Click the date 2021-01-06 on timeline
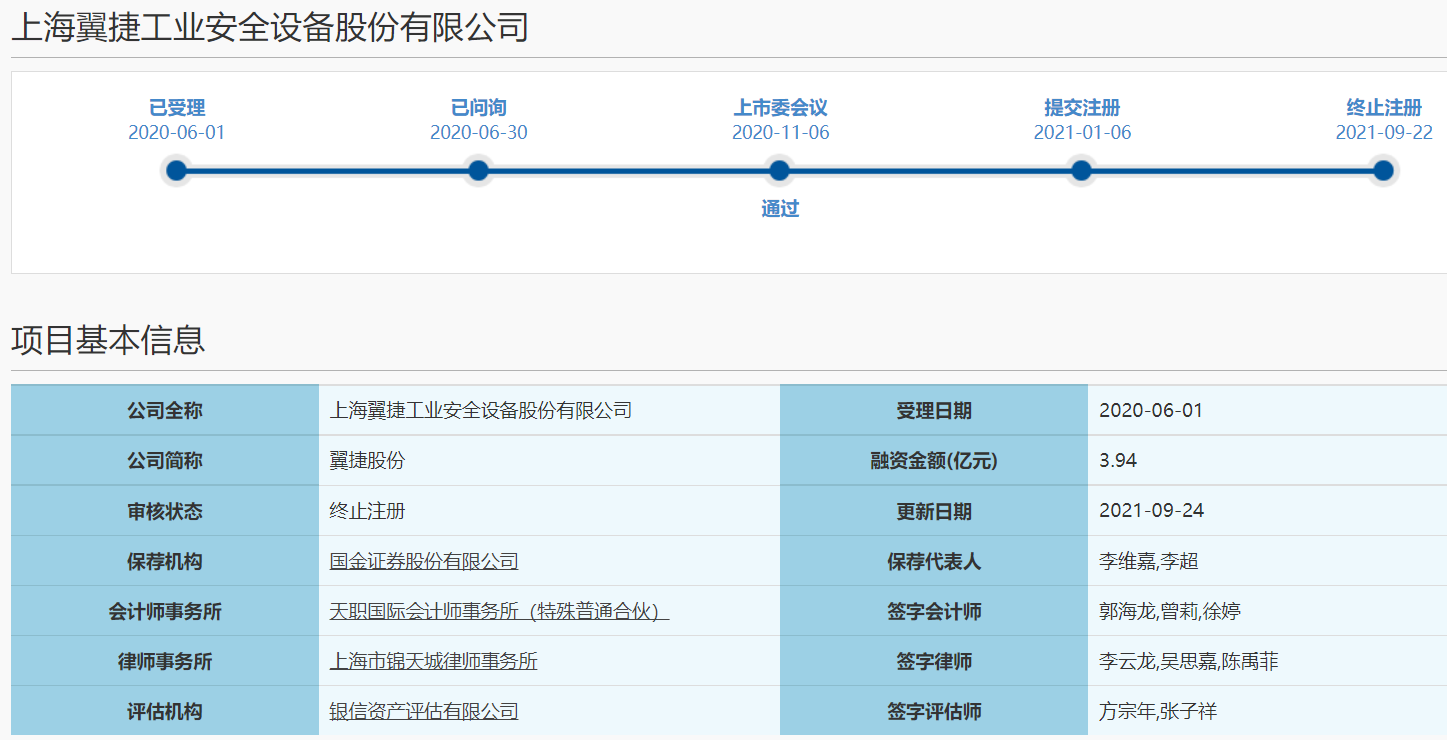This screenshot has width=1447, height=740. pyautogui.click(x=1083, y=133)
